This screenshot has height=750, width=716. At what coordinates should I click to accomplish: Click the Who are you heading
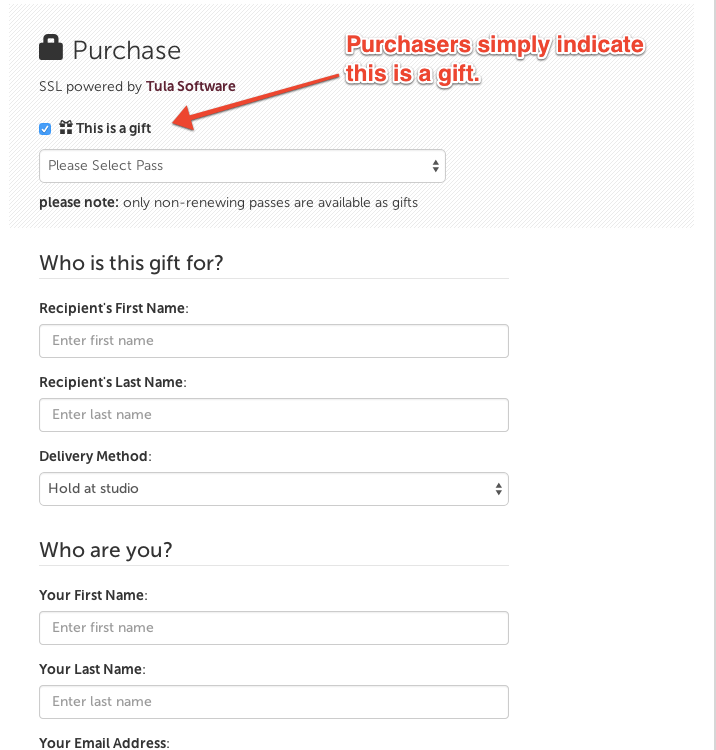tap(106, 550)
